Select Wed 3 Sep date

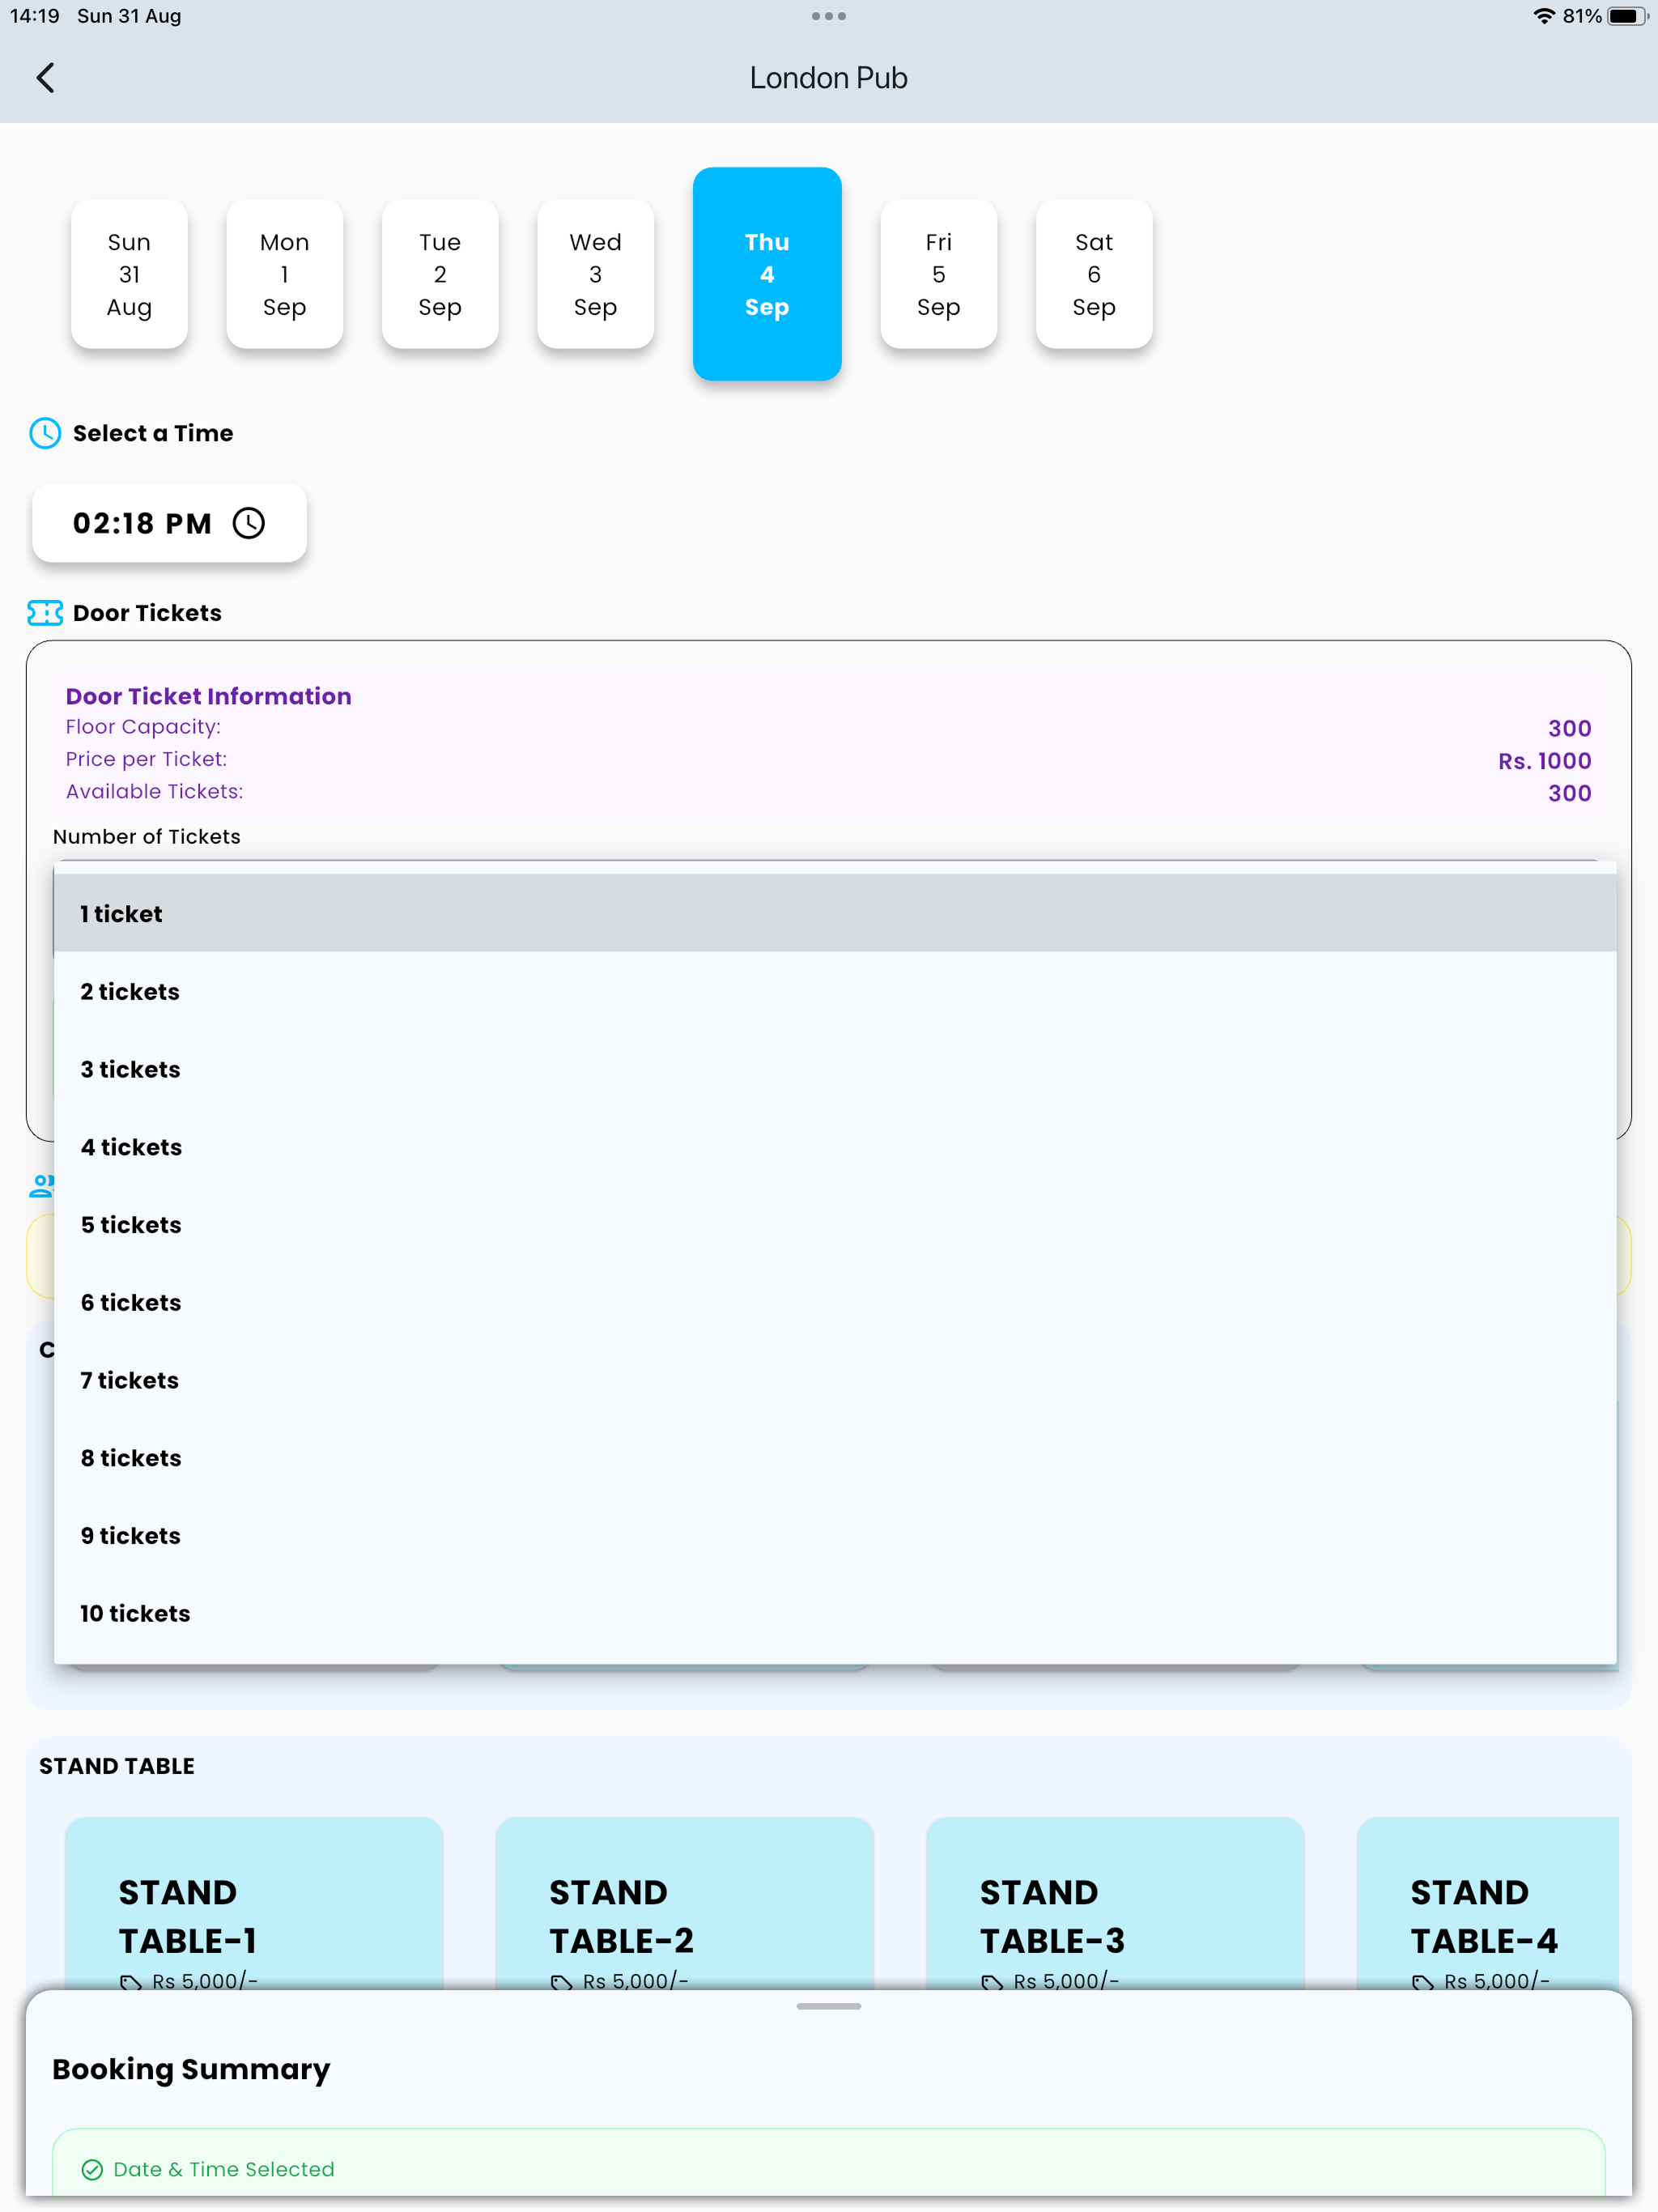click(596, 274)
